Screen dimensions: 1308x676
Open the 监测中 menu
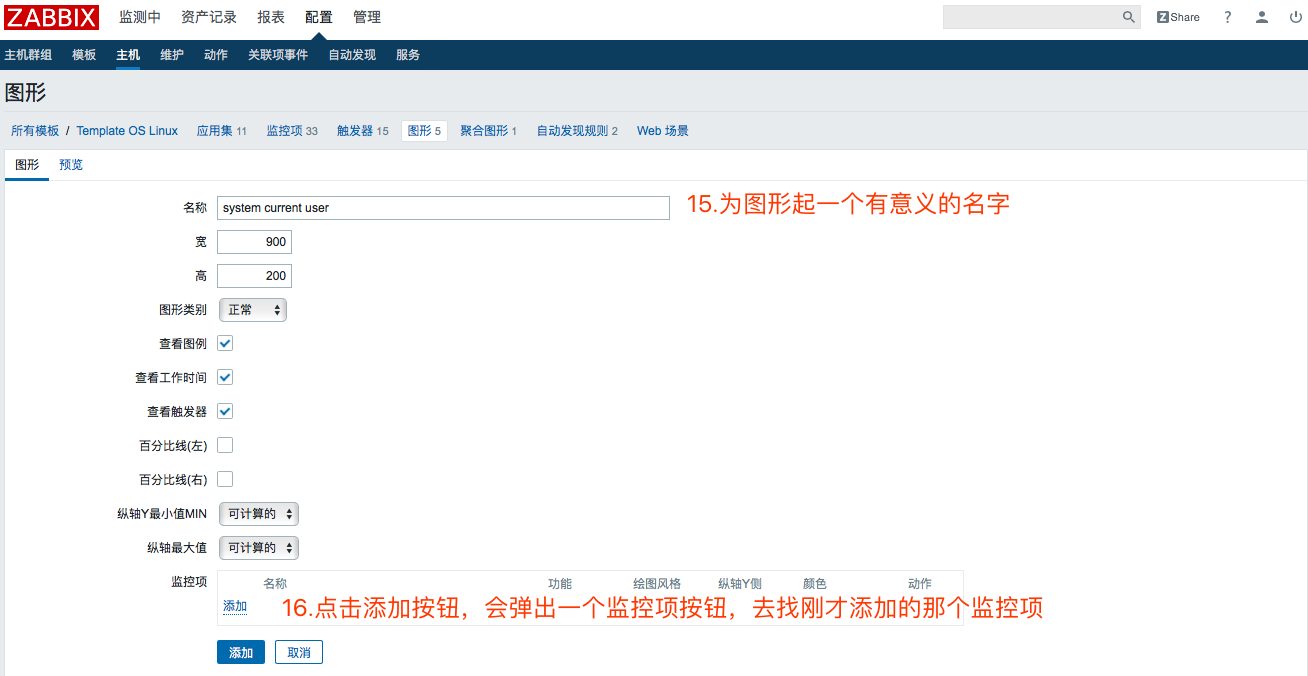140,17
